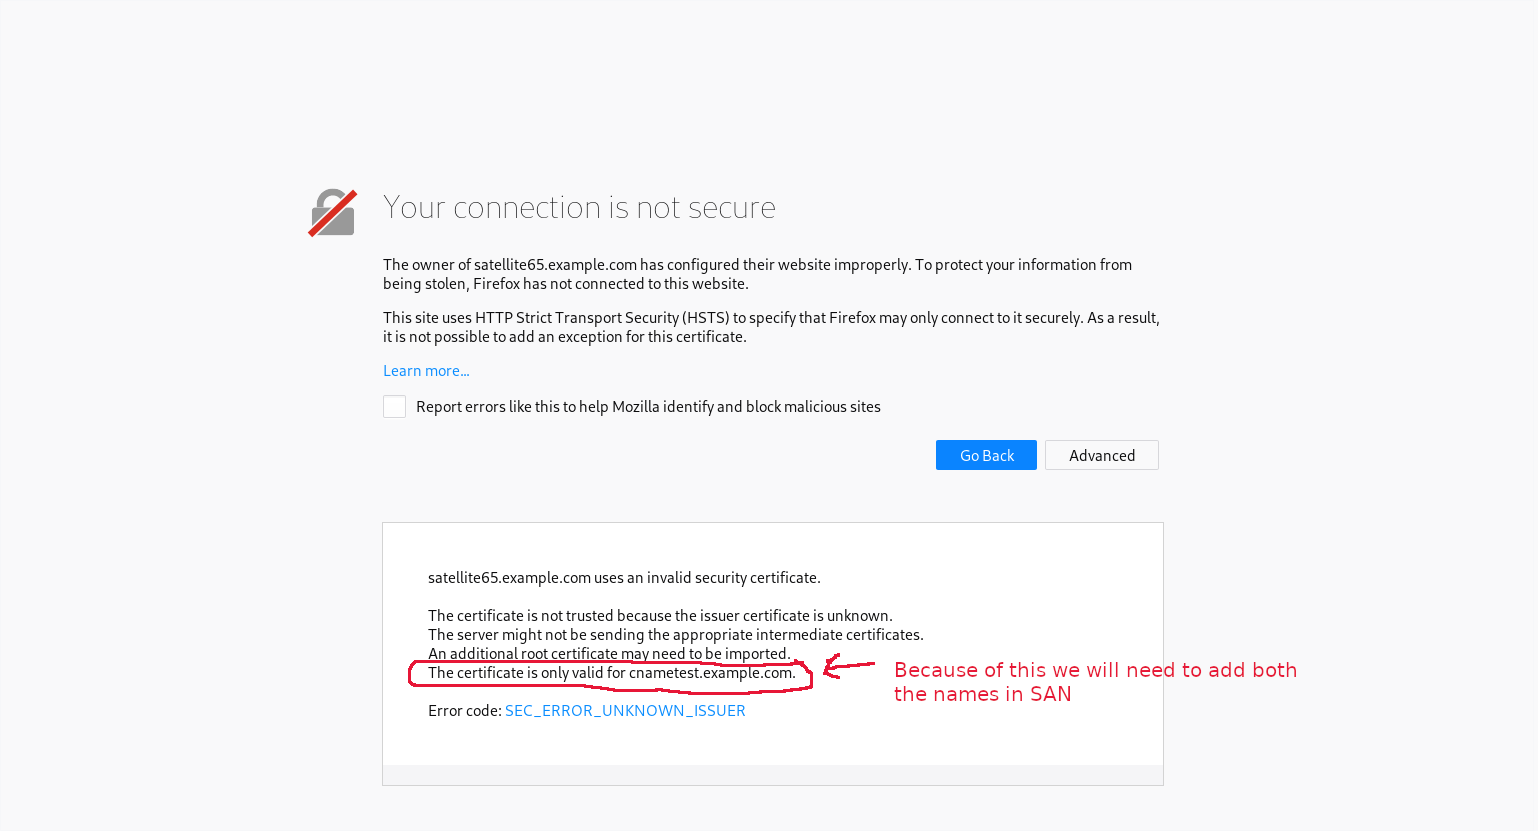Image resolution: width=1538 pixels, height=831 pixels.
Task: Open the Learn more… link
Action: tap(426, 371)
